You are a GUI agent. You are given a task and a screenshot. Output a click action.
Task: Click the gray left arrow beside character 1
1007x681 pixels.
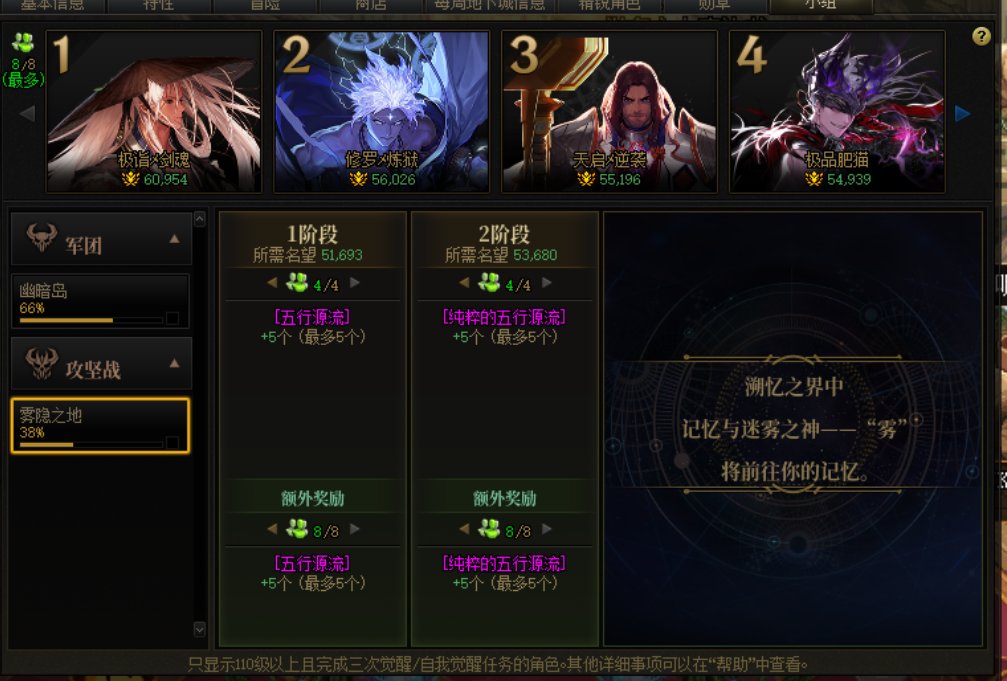(x=27, y=114)
